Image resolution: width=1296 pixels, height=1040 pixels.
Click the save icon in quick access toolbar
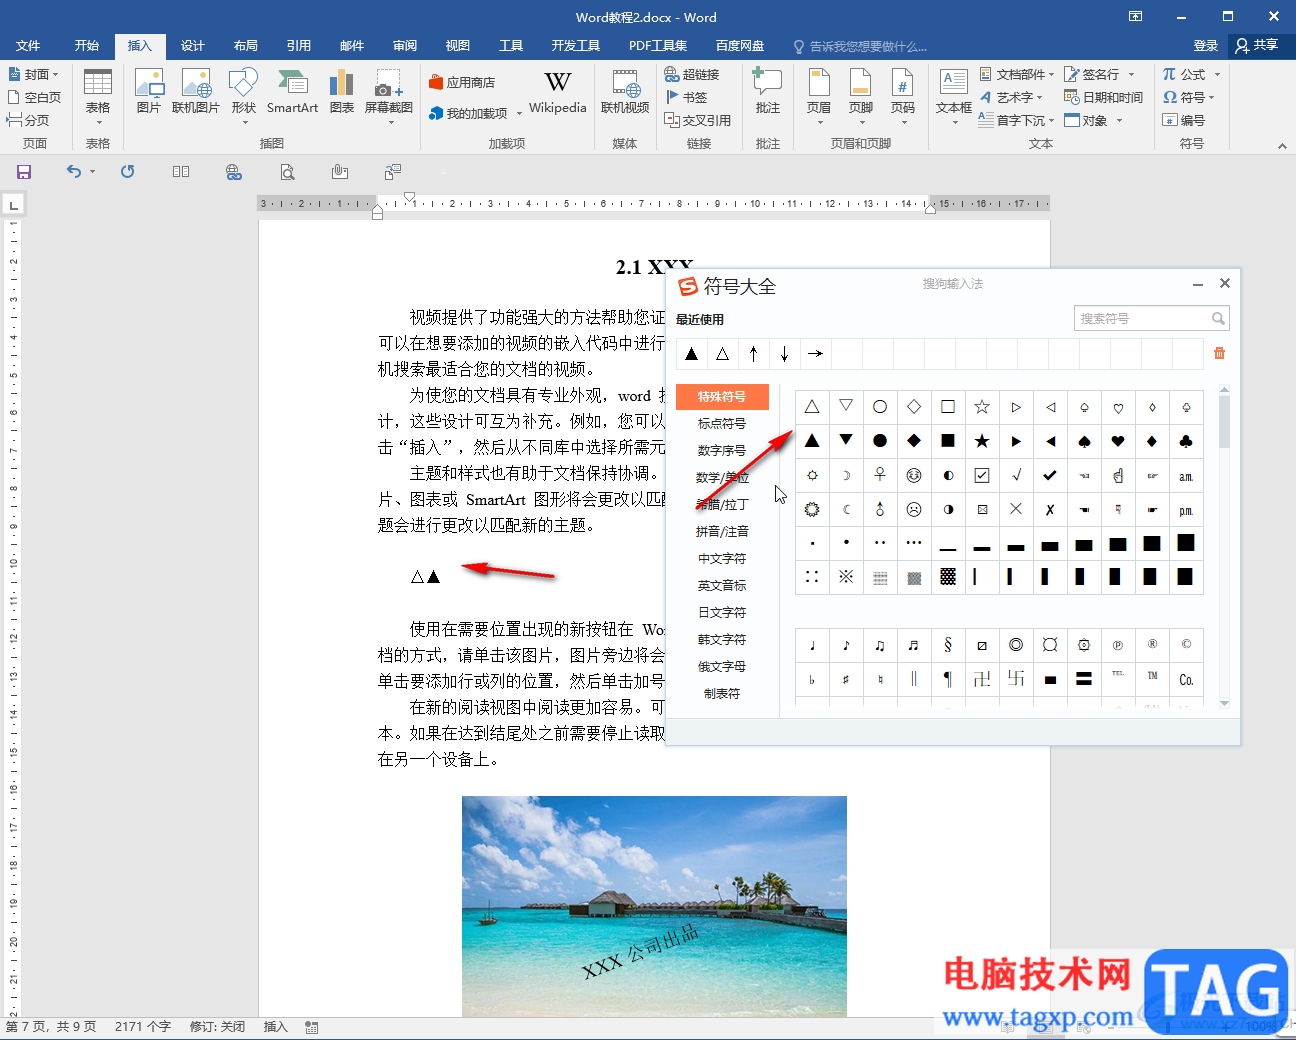(24, 172)
